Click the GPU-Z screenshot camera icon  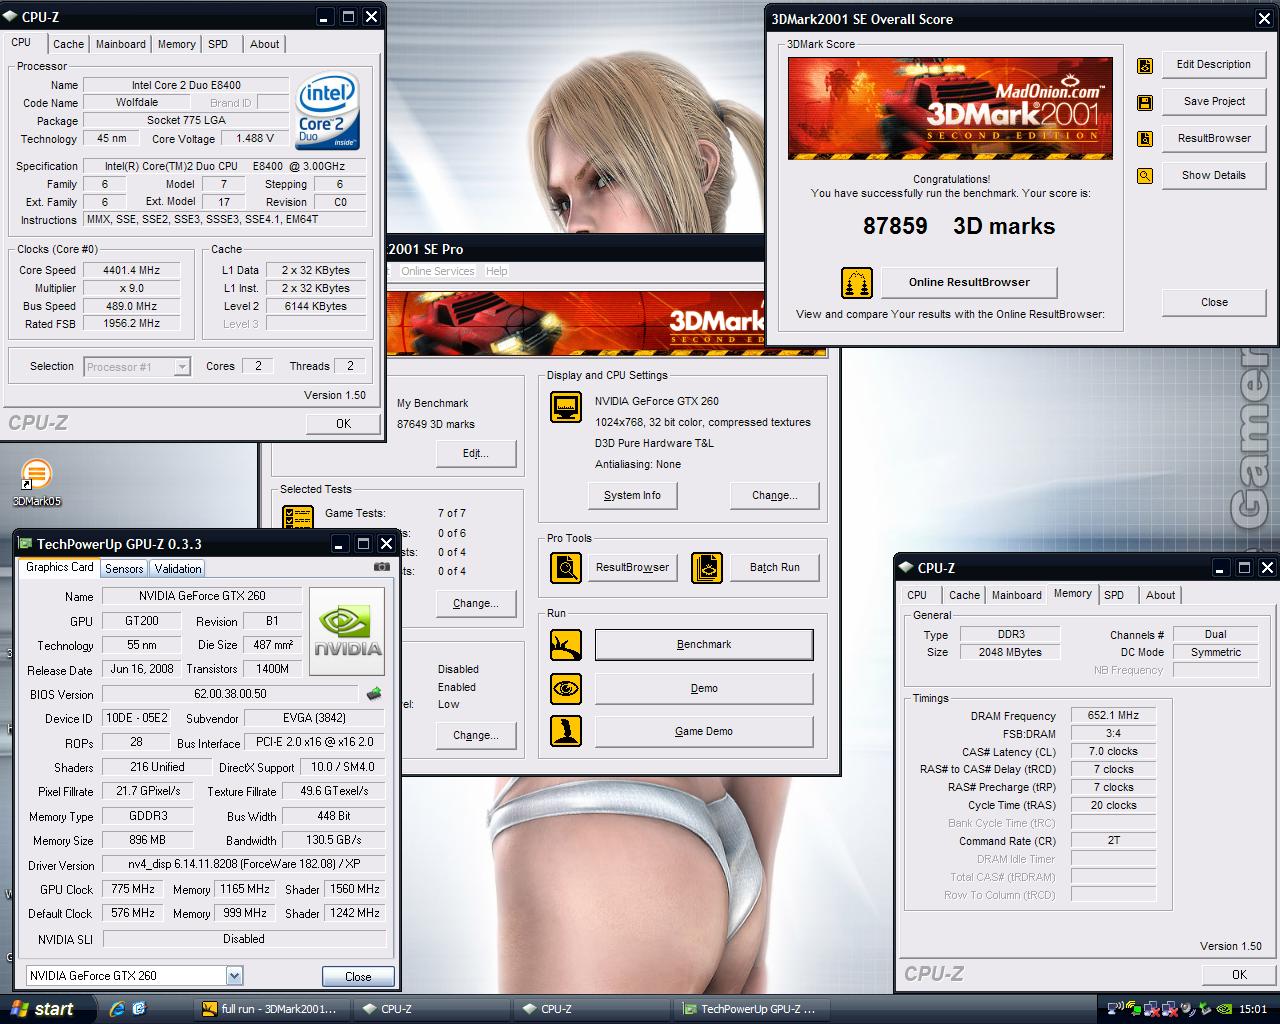(381, 567)
